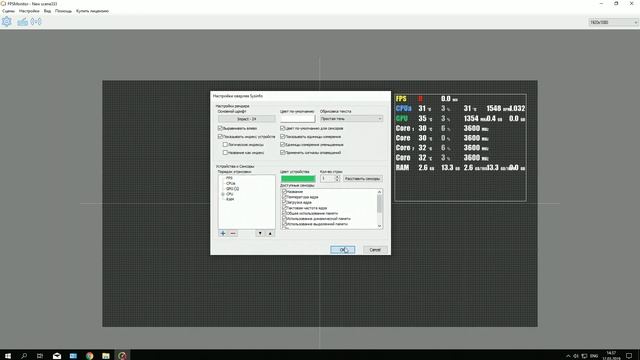
Task: Open the notification center icon
Action: click(x=629, y=356)
